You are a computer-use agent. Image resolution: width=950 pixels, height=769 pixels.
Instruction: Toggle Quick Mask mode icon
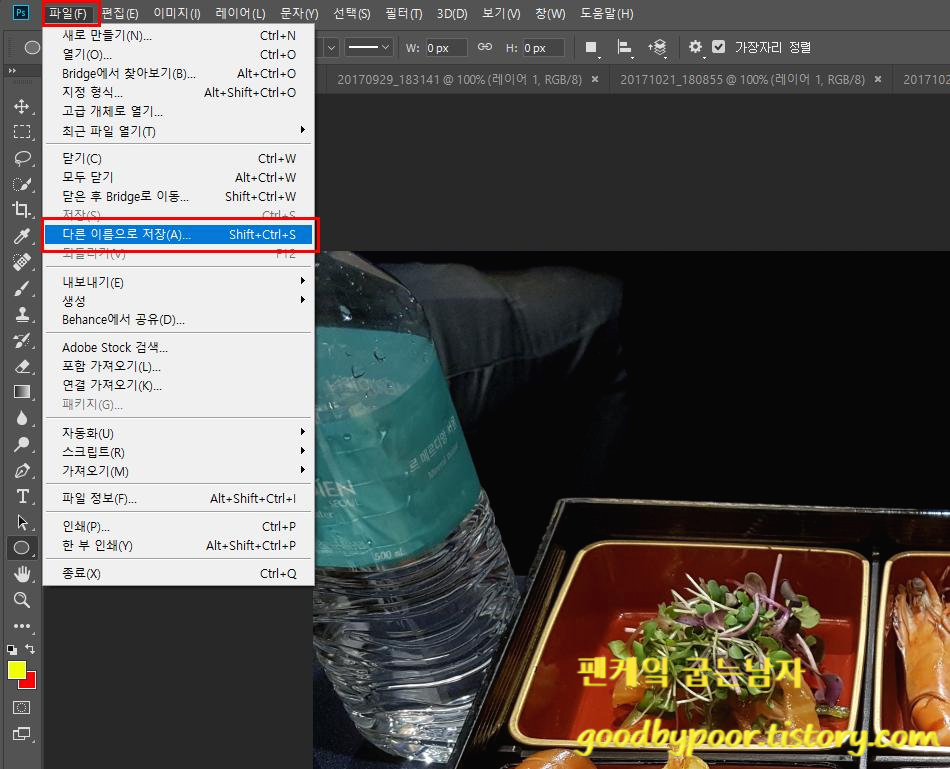tap(22, 707)
